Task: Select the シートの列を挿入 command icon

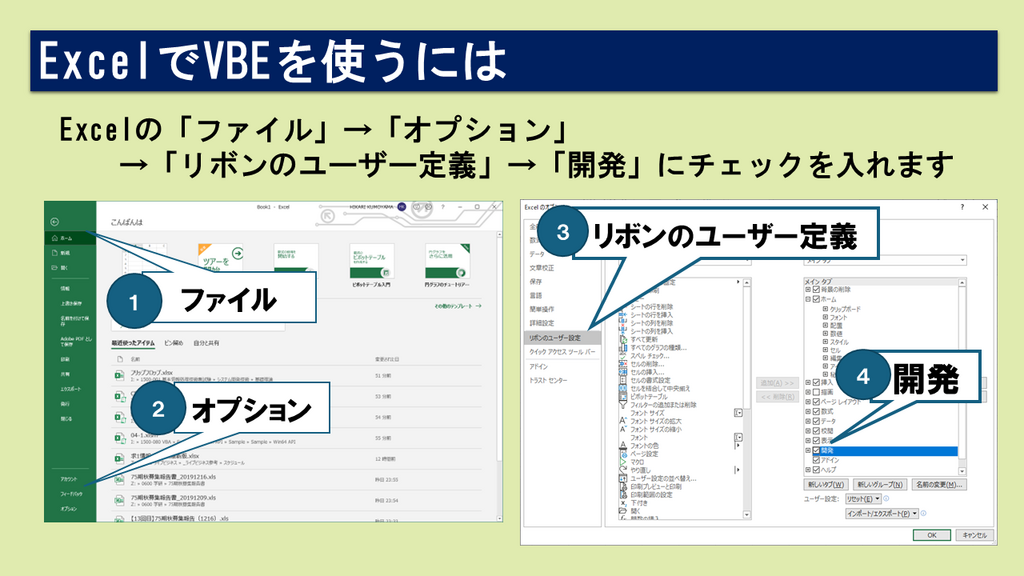Action: coord(623,331)
